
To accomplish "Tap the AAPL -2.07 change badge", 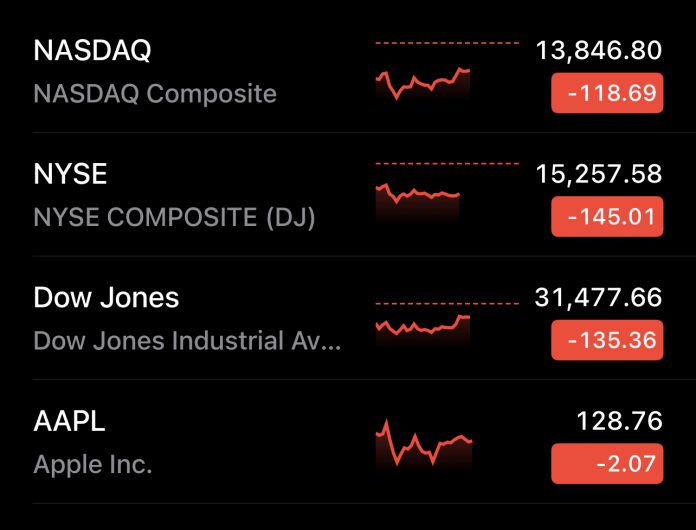I will [607, 464].
